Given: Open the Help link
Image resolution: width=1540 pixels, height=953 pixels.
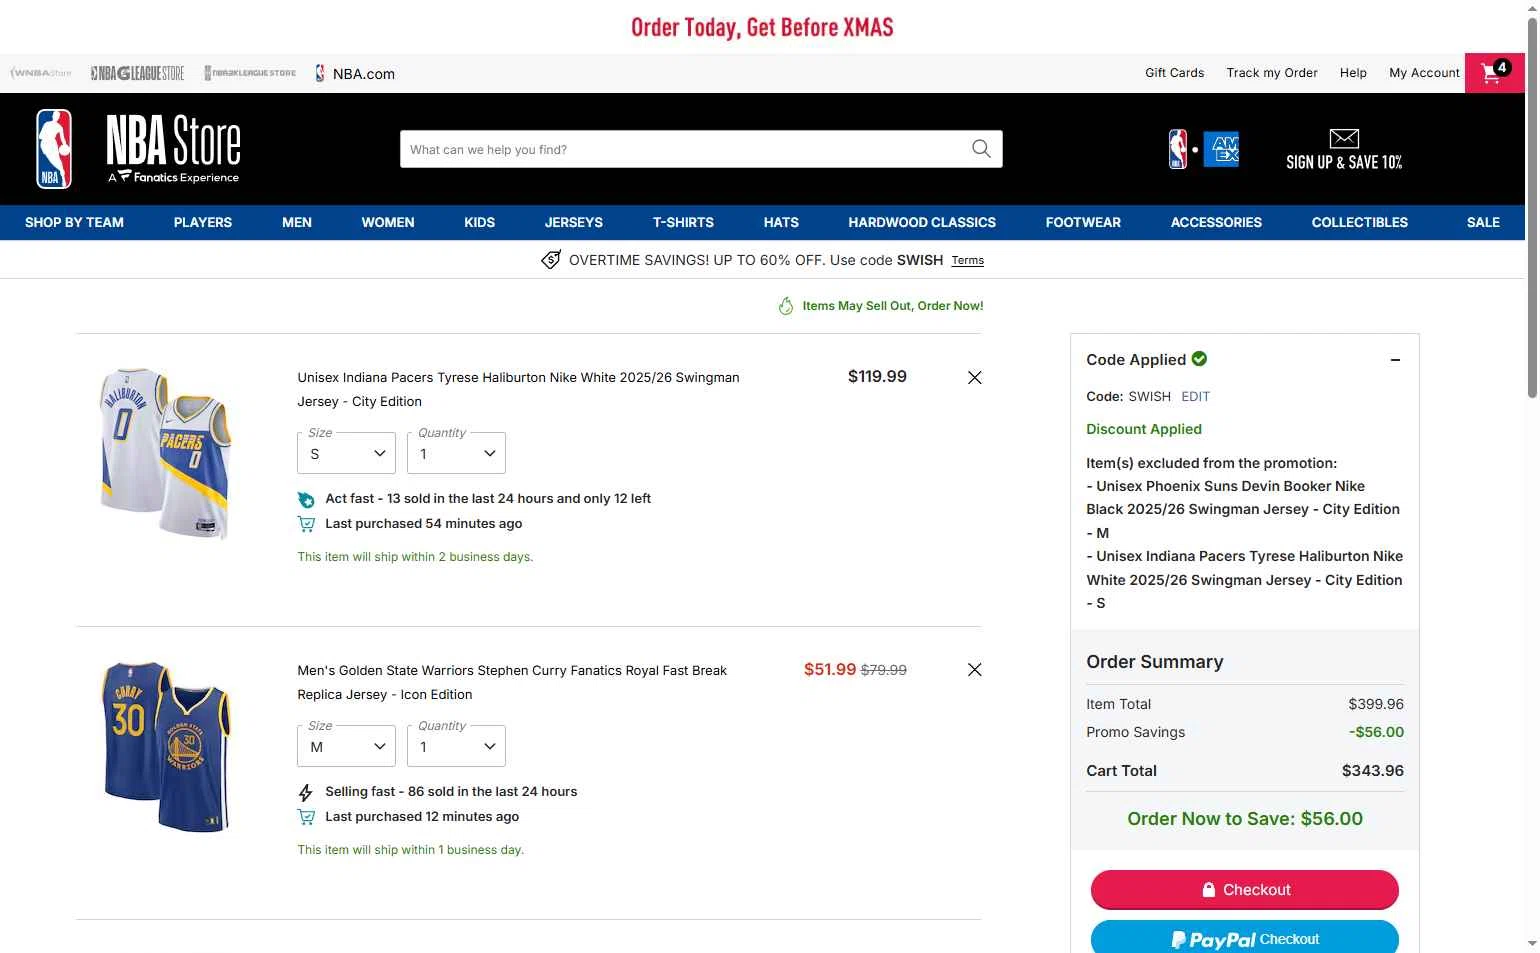Looking at the screenshot, I should tap(1353, 73).
